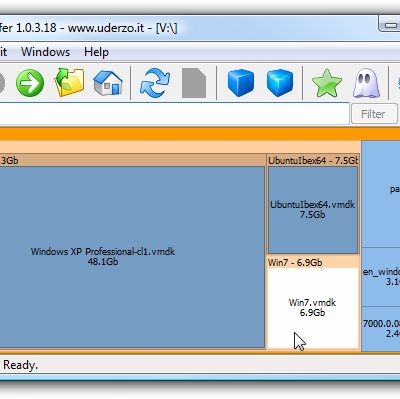Image resolution: width=400 pixels, height=399 pixels.
Task: Select the UbuntuIbex64.vmdk block
Action: pyautogui.click(x=313, y=210)
